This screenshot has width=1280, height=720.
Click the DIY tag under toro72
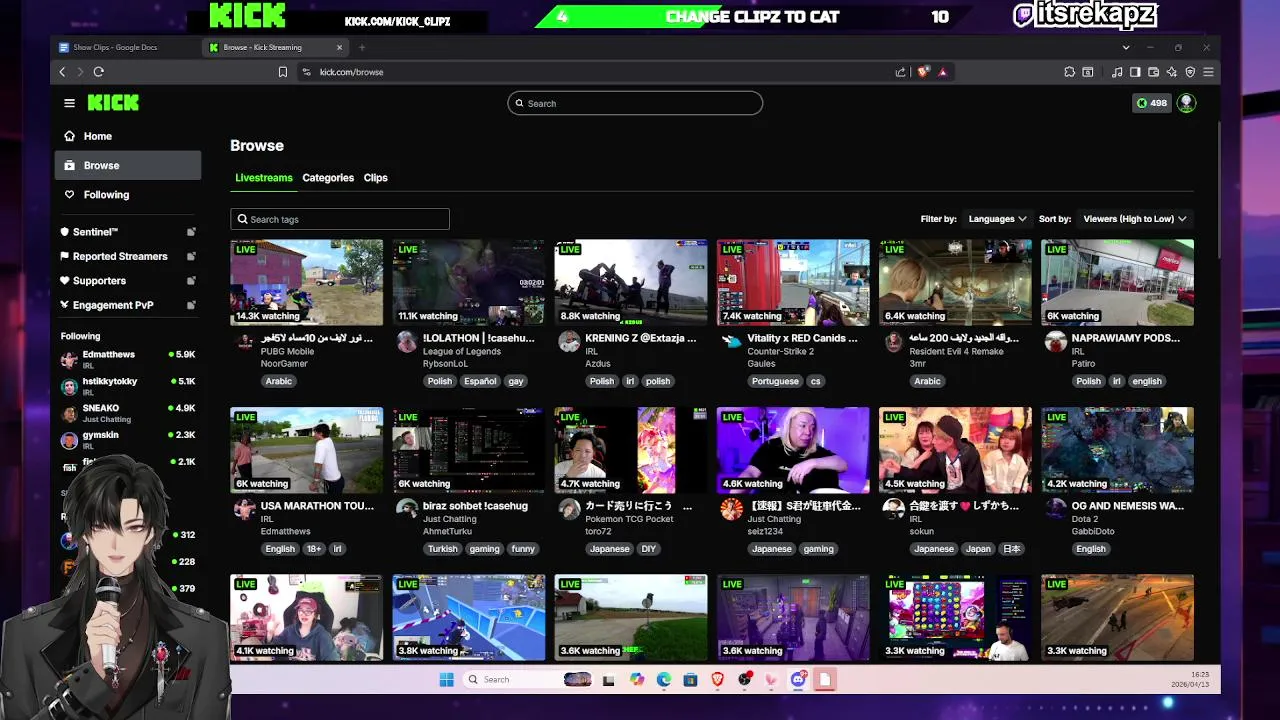[648, 549]
